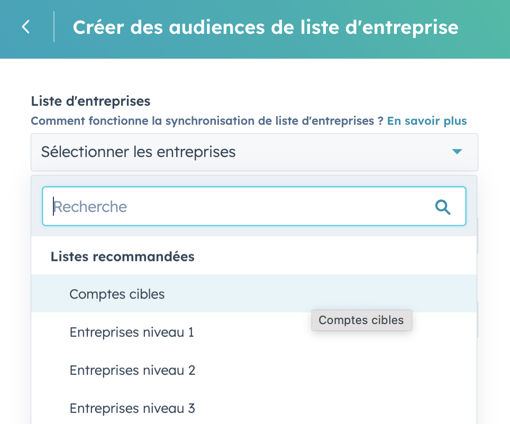
Task: Open the Sélectionner les entreprises dropdown
Action: [x=254, y=152]
